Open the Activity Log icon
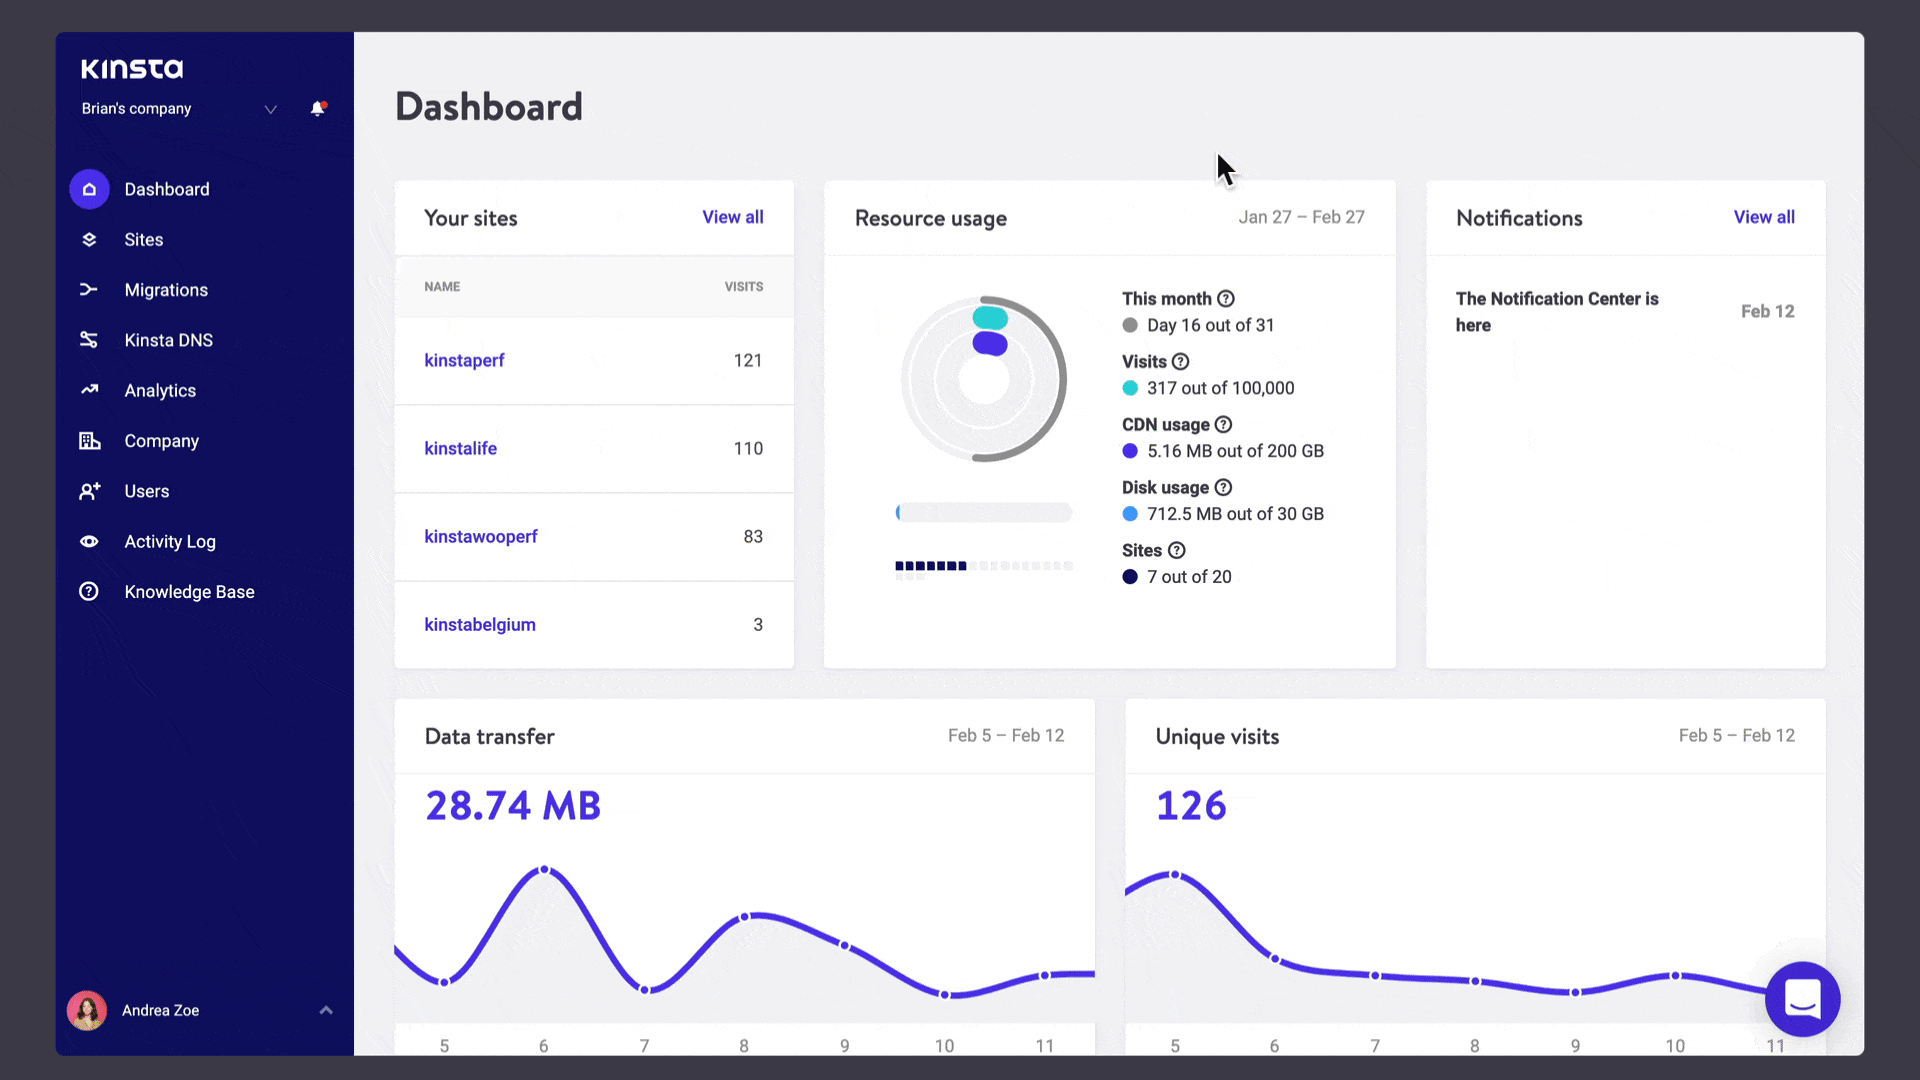 coord(88,541)
